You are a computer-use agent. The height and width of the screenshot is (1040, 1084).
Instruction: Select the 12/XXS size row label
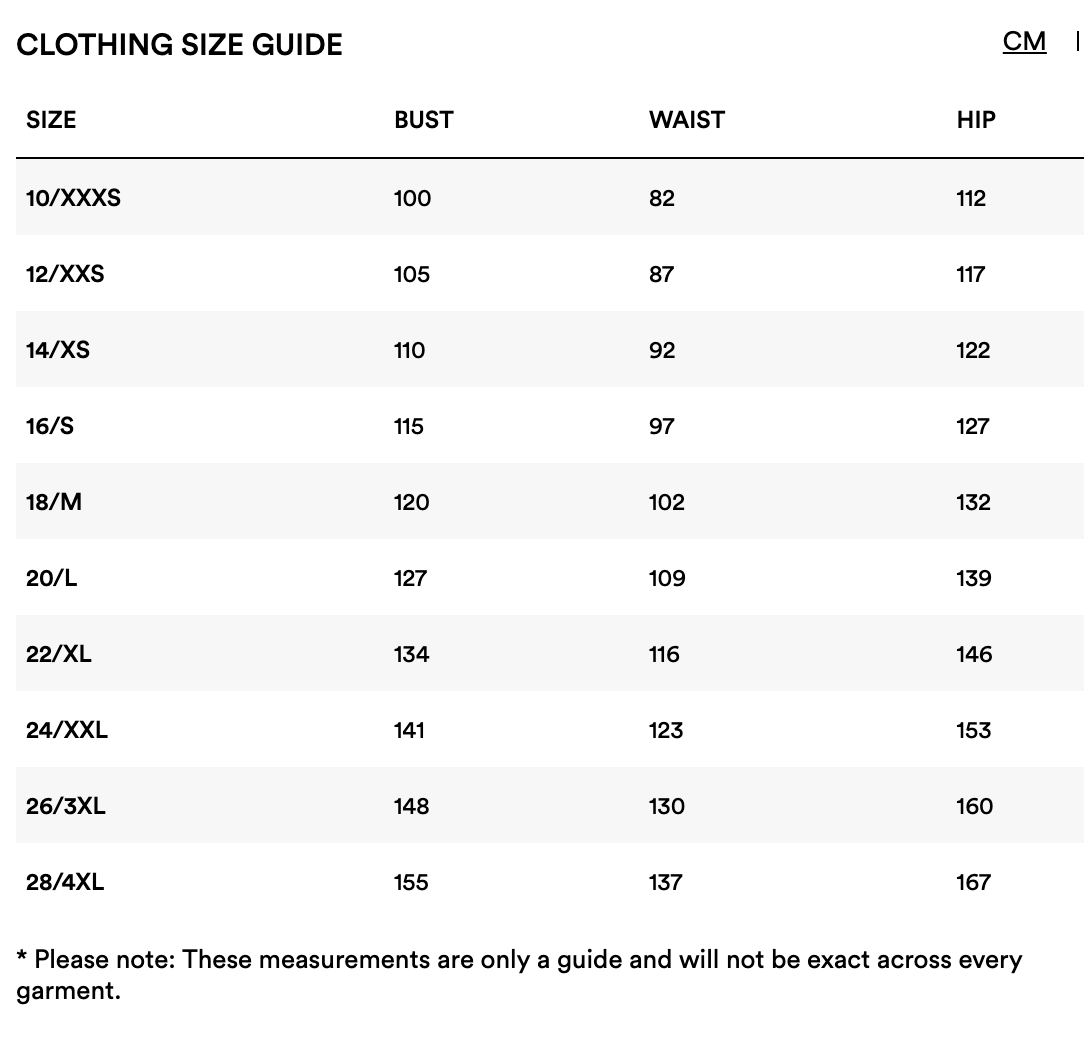coord(65,274)
